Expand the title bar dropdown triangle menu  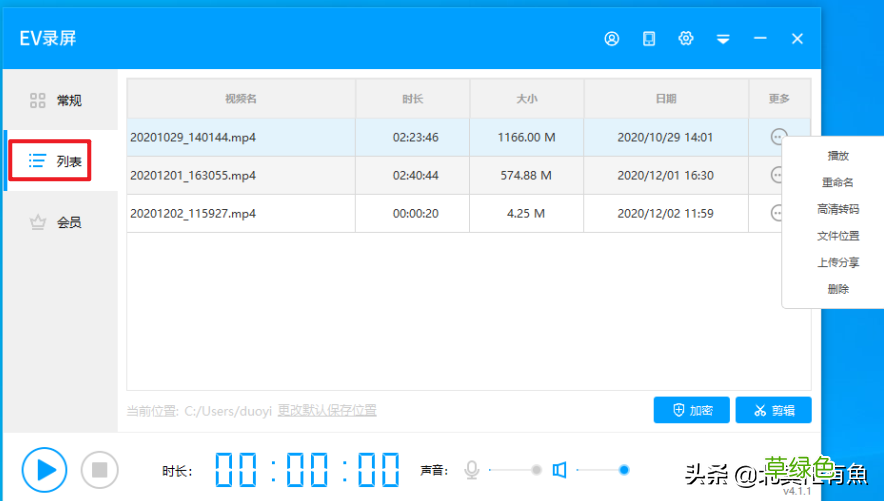click(x=723, y=39)
